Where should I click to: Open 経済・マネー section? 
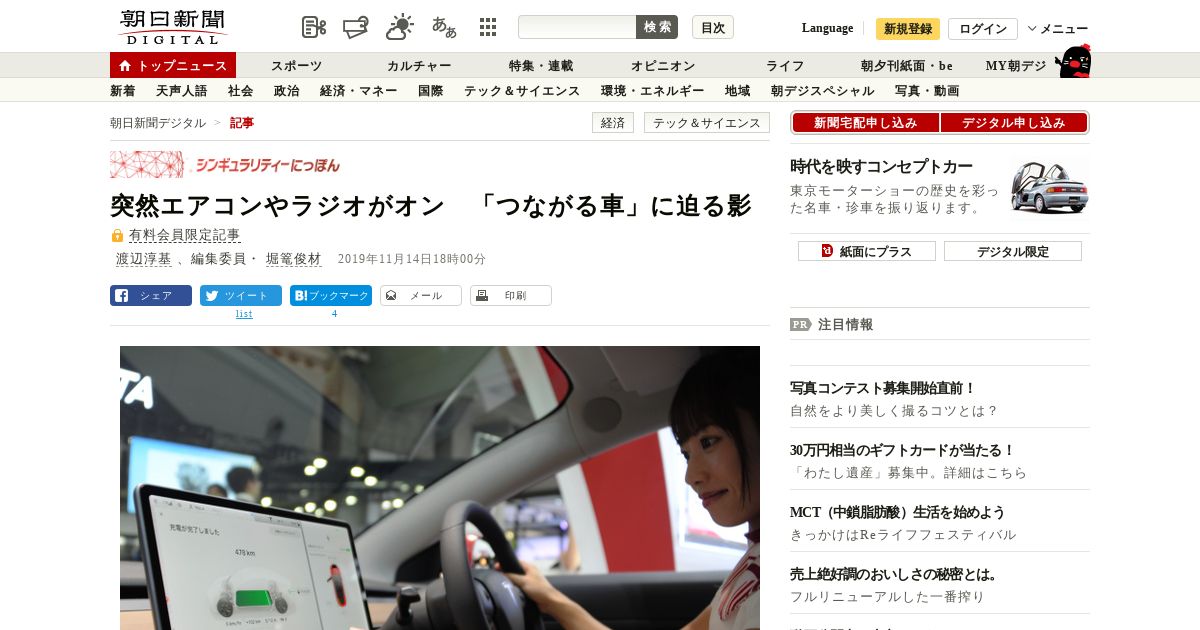pos(358,91)
